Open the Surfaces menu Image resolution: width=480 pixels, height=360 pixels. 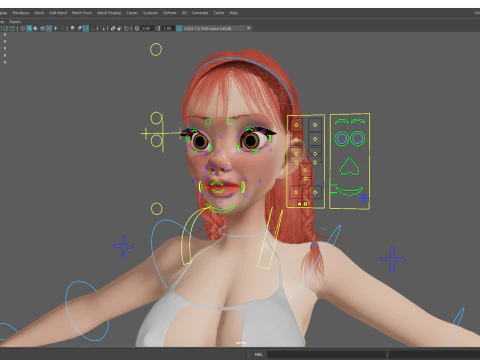(150, 13)
